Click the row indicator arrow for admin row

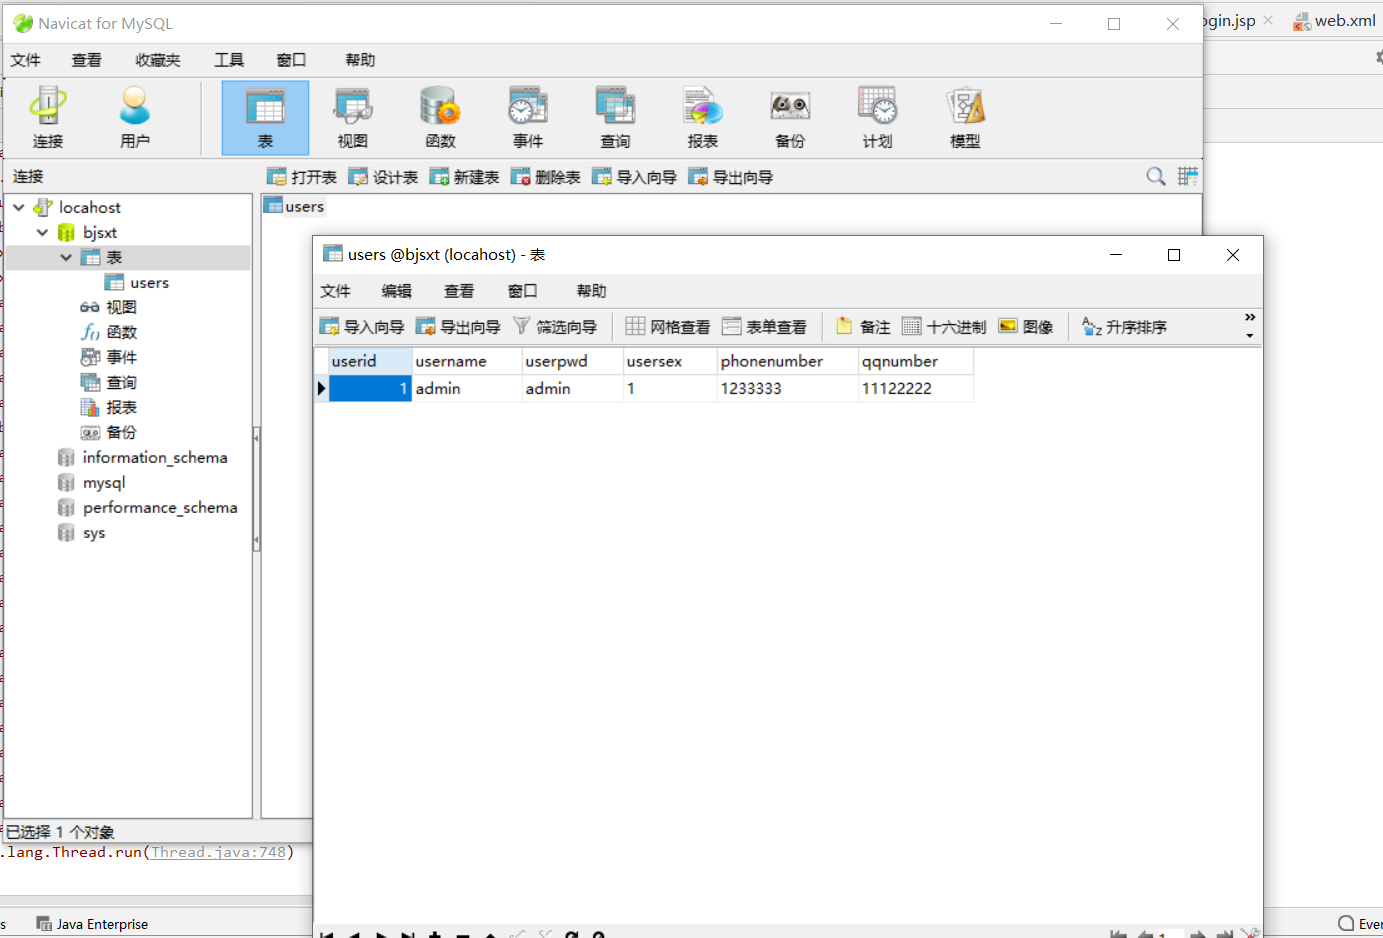pos(321,388)
